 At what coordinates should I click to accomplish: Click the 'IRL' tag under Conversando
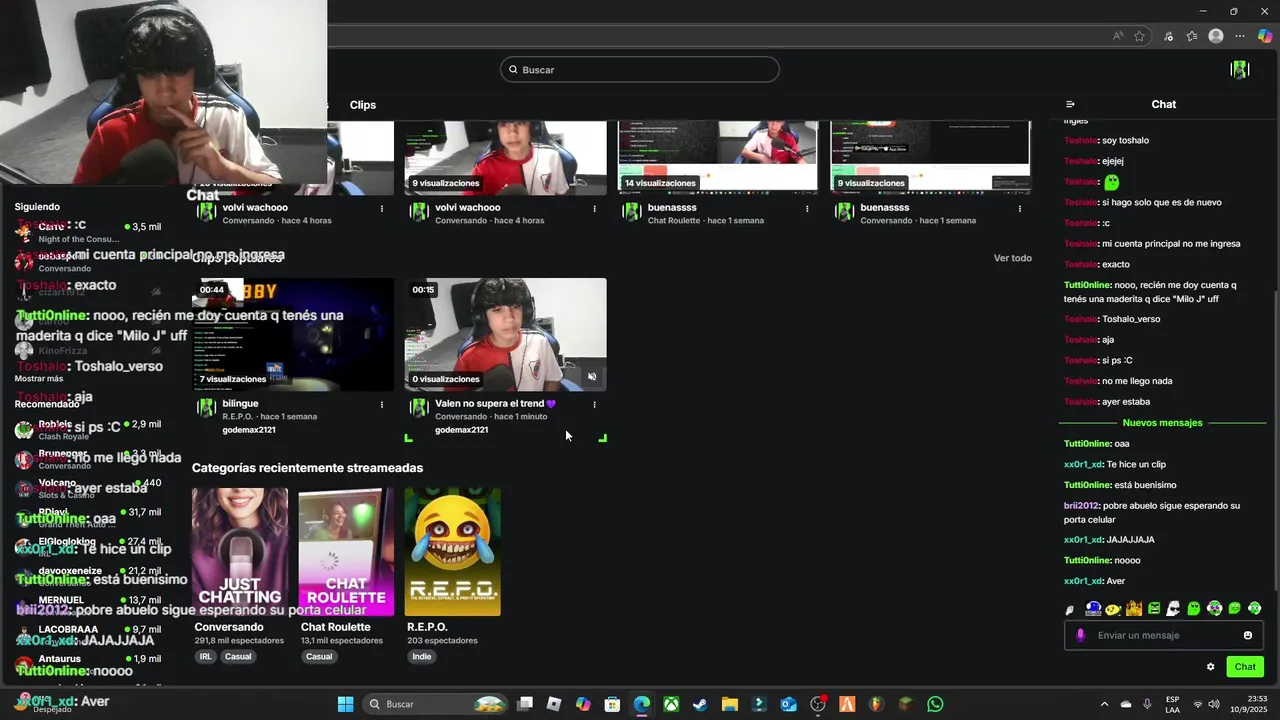coord(205,657)
